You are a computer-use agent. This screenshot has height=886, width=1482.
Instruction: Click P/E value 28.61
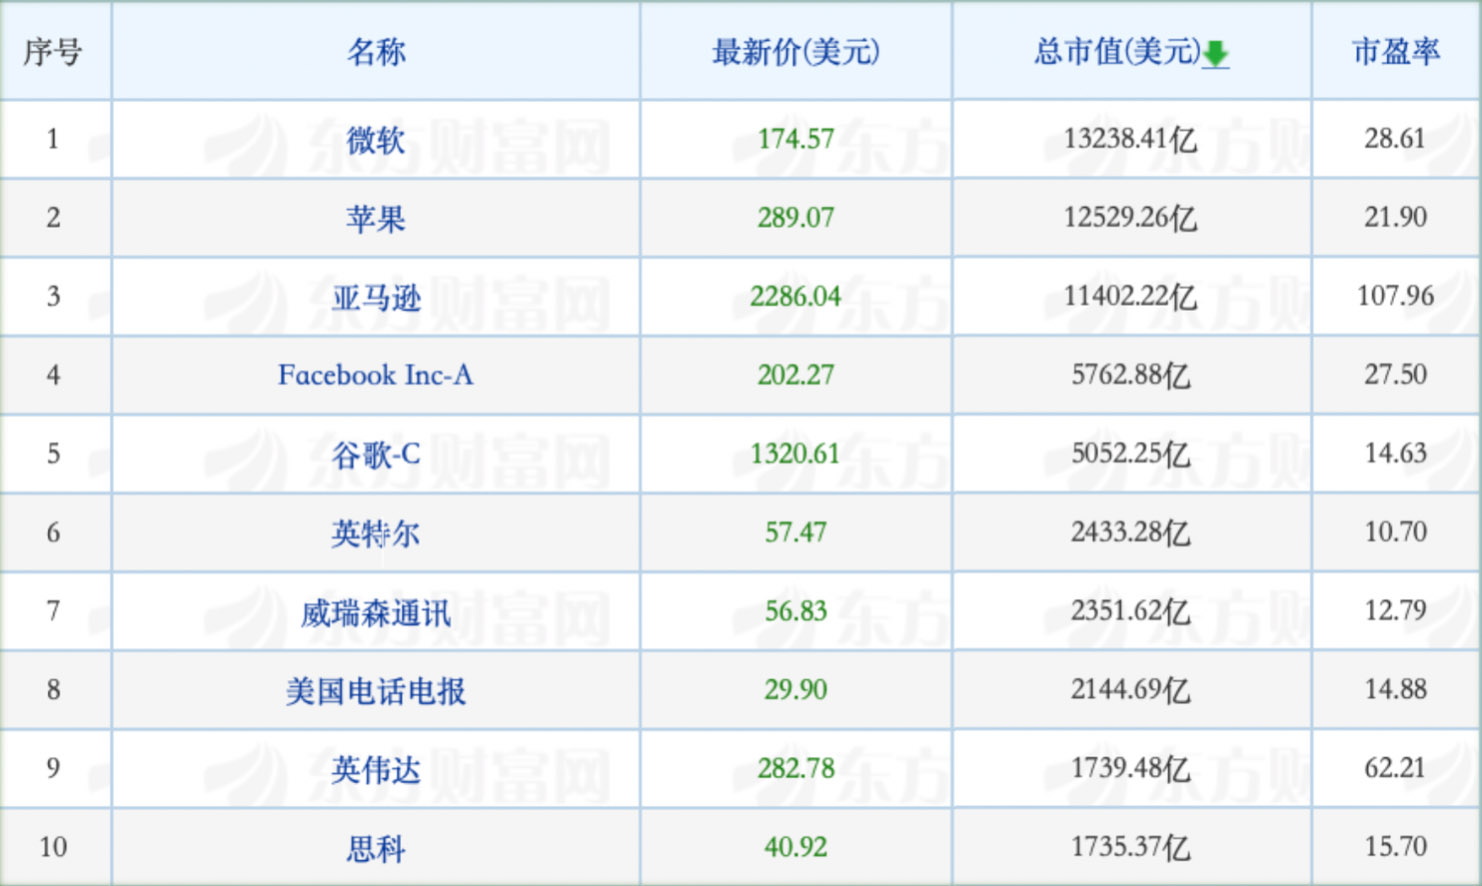[1396, 138]
